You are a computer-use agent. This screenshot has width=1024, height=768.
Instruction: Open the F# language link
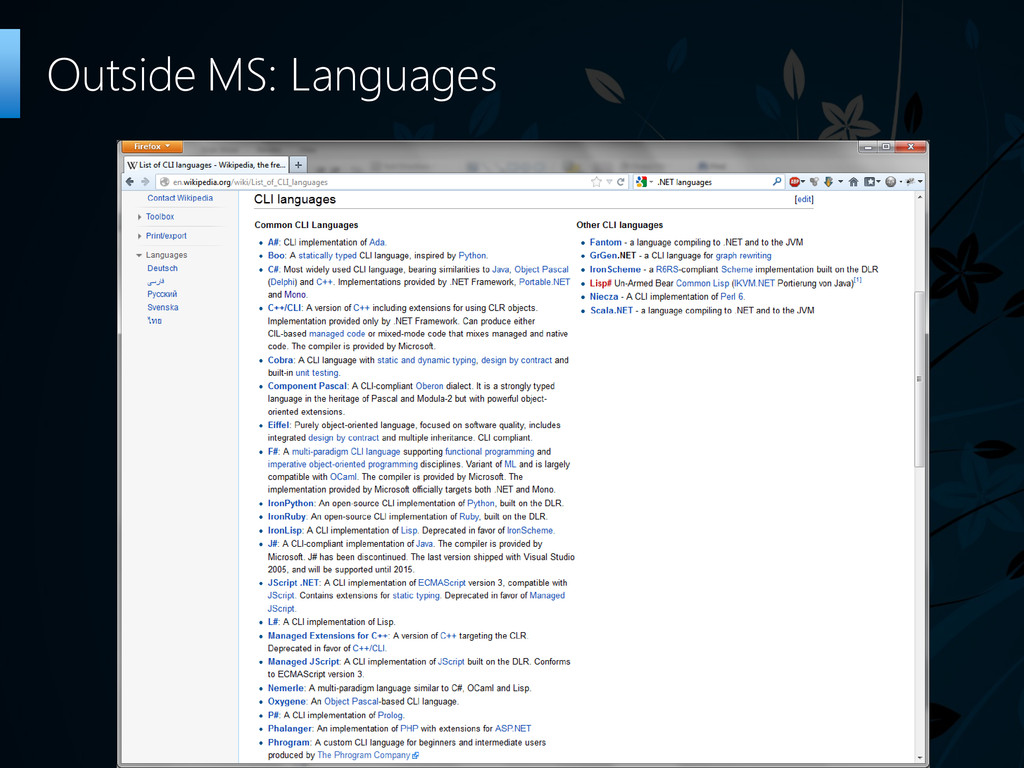coord(273,451)
